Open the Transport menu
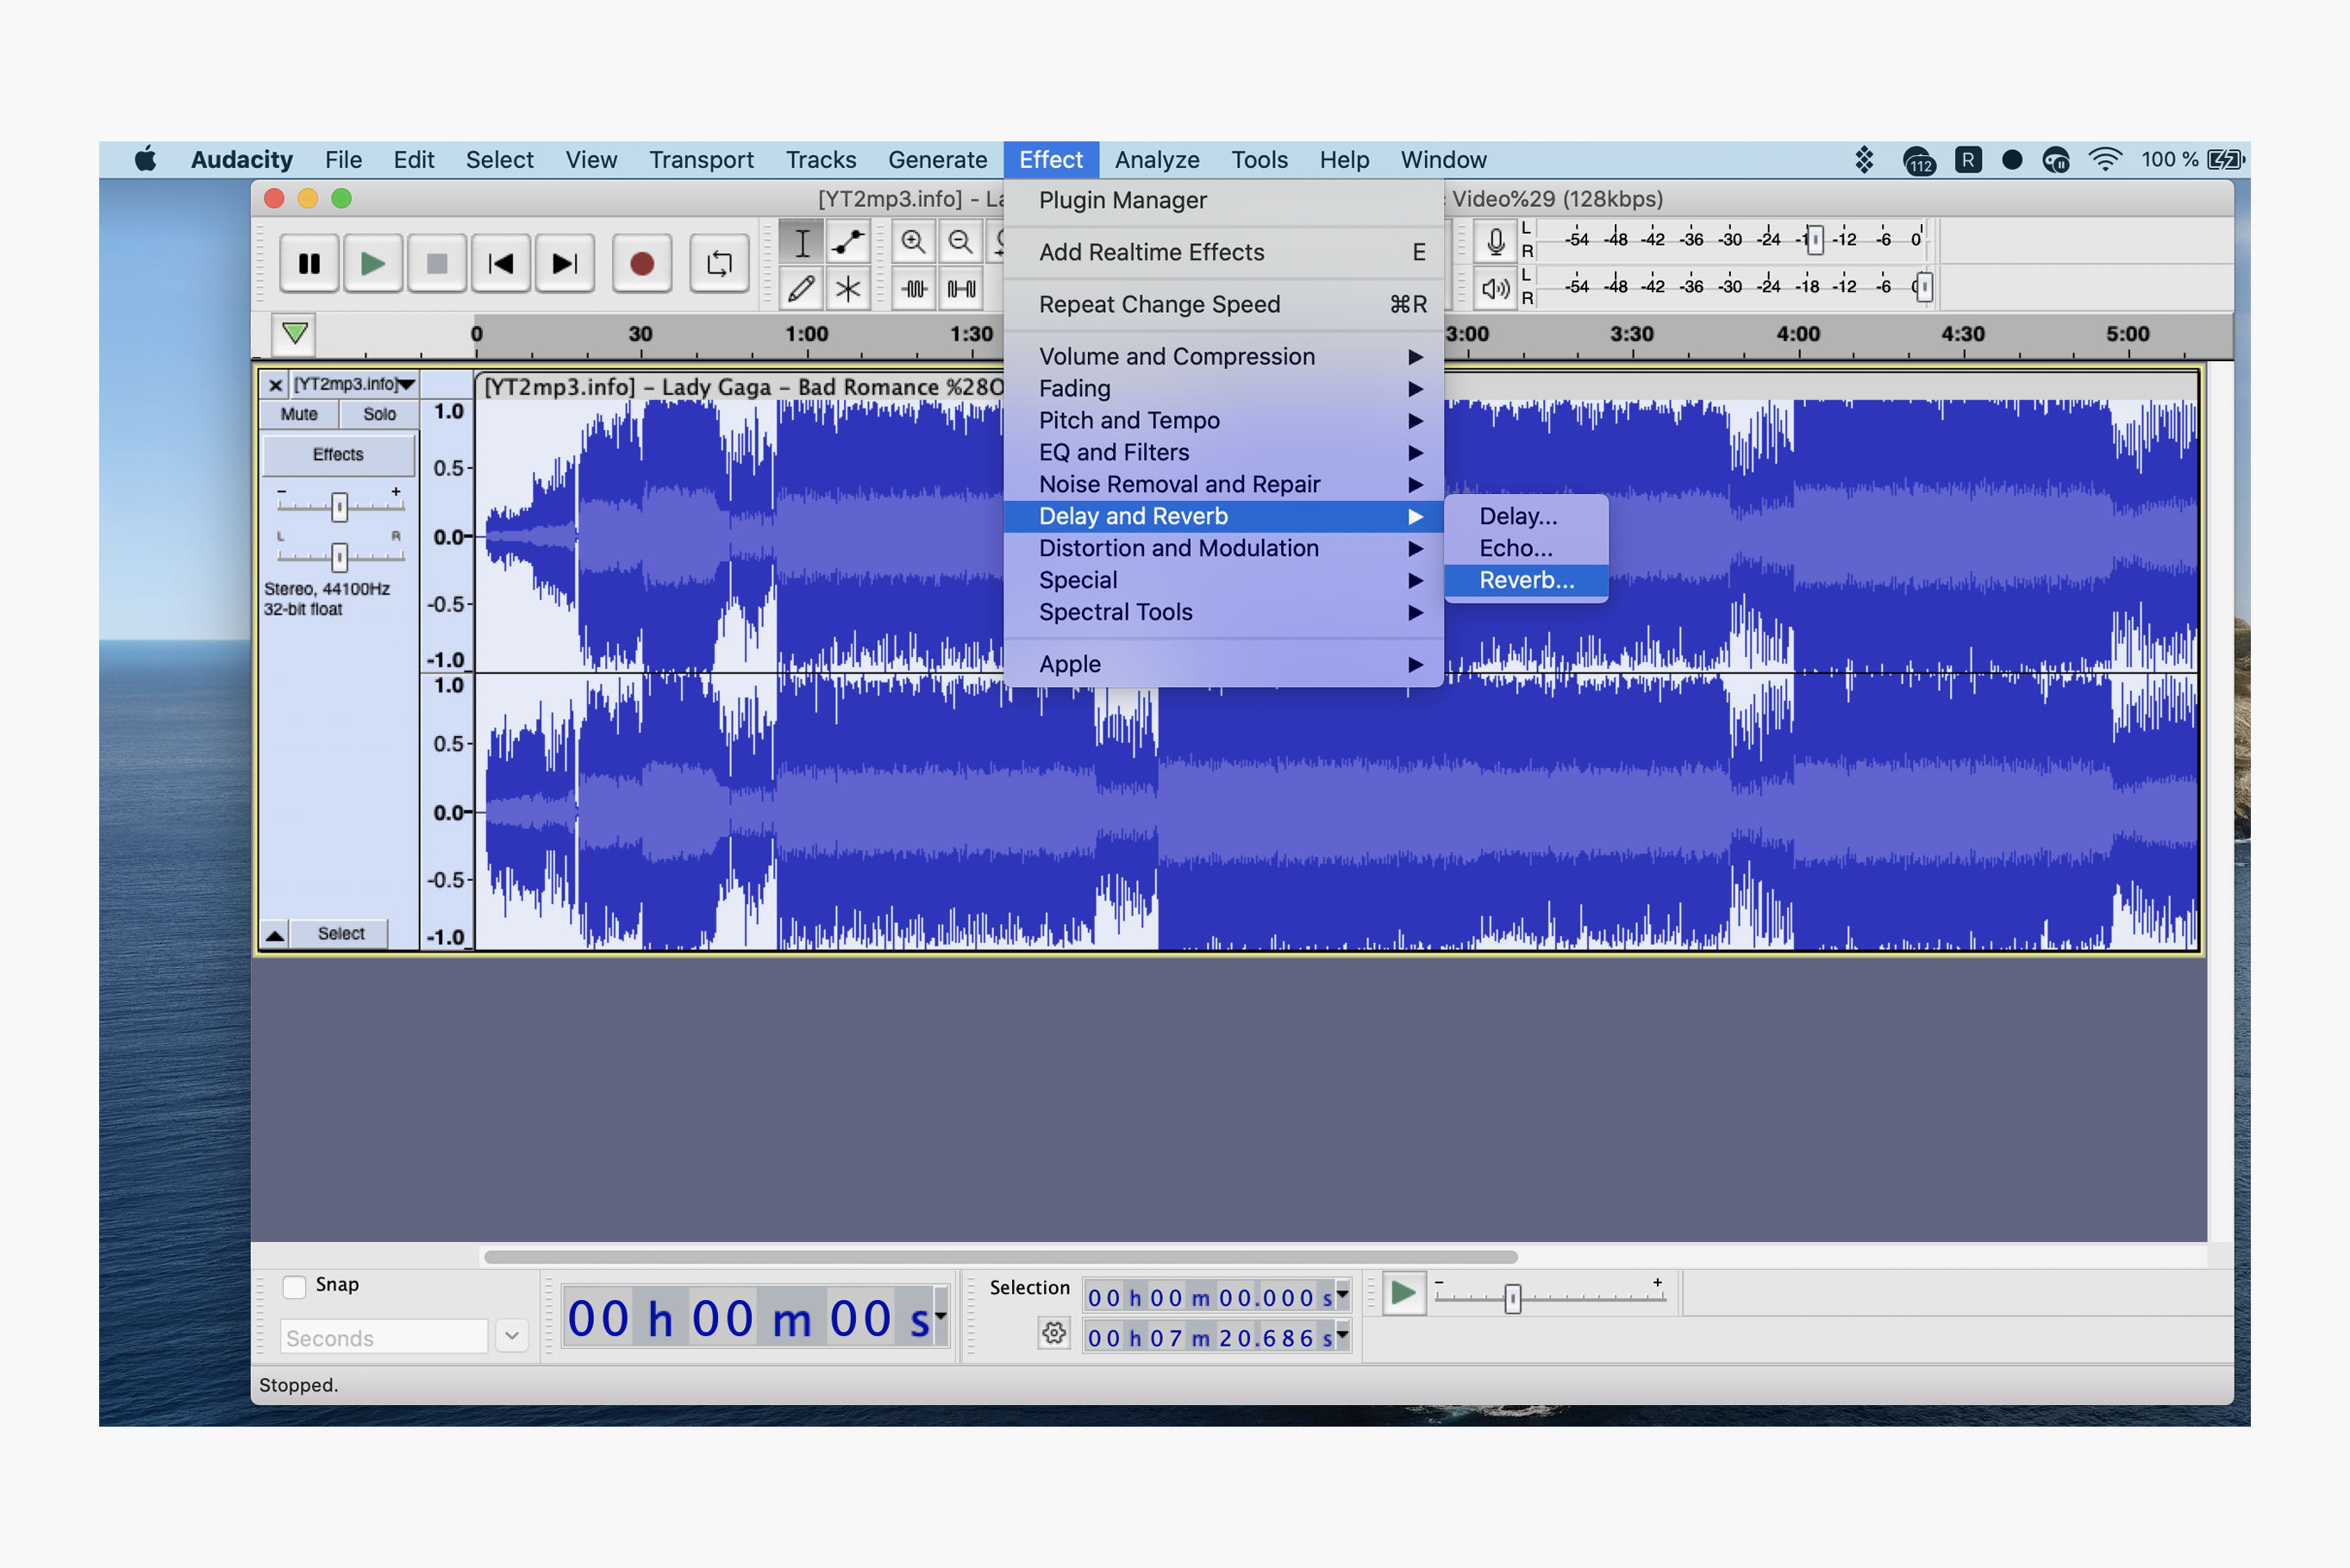This screenshot has width=2350, height=1568. 701,160
